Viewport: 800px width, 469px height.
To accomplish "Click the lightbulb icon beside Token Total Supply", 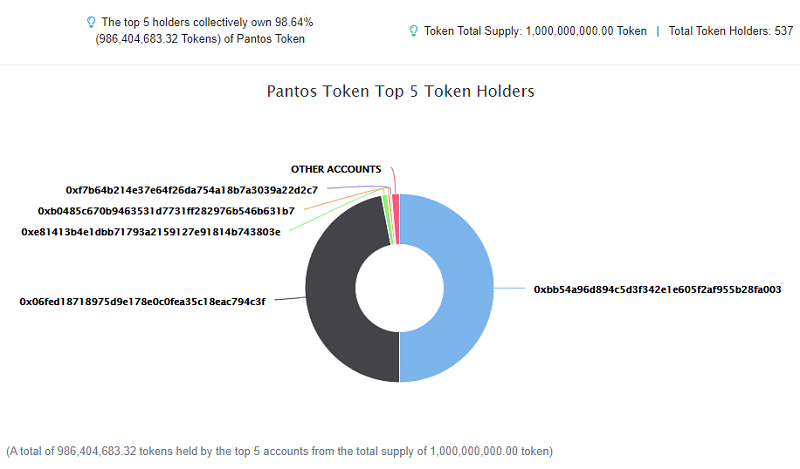I will (x=413, y=31).
